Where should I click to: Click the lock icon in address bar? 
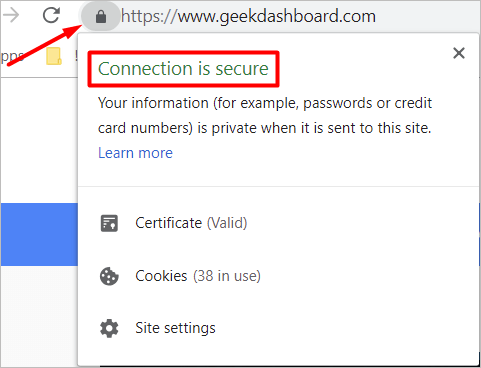(x=101, y=16)
